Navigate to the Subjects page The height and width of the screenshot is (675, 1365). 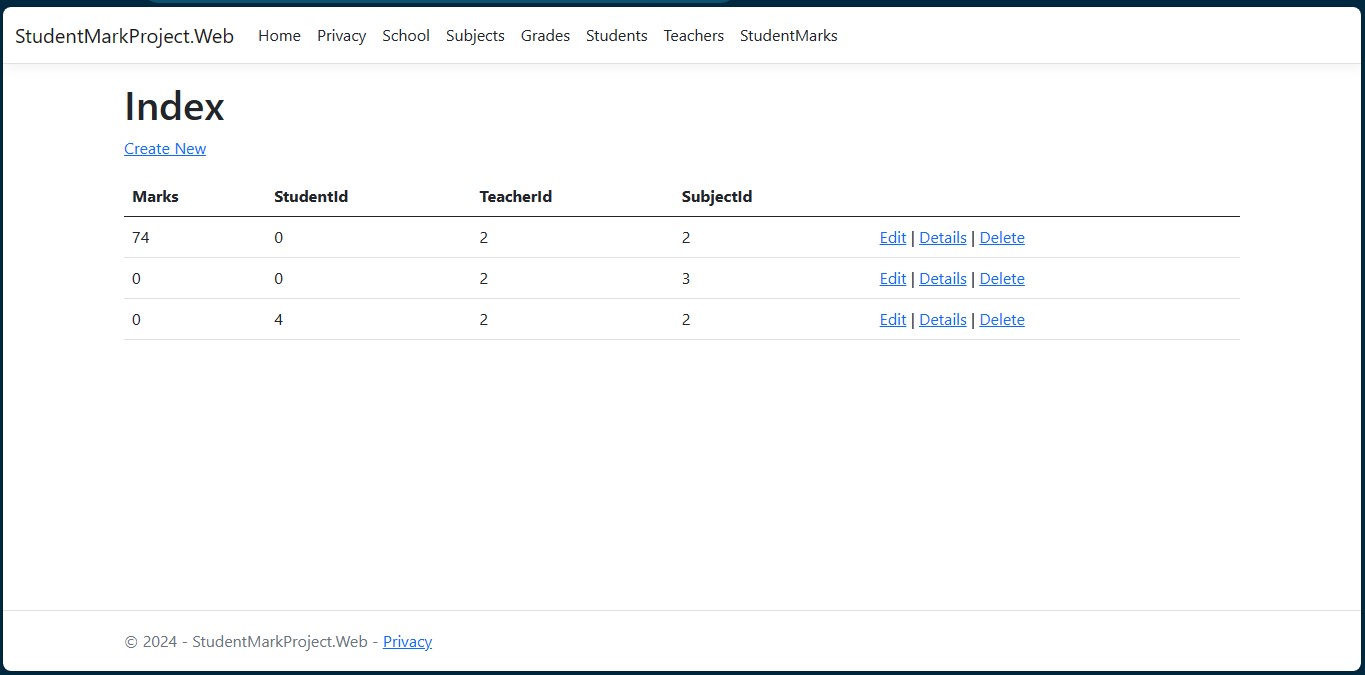475,36
